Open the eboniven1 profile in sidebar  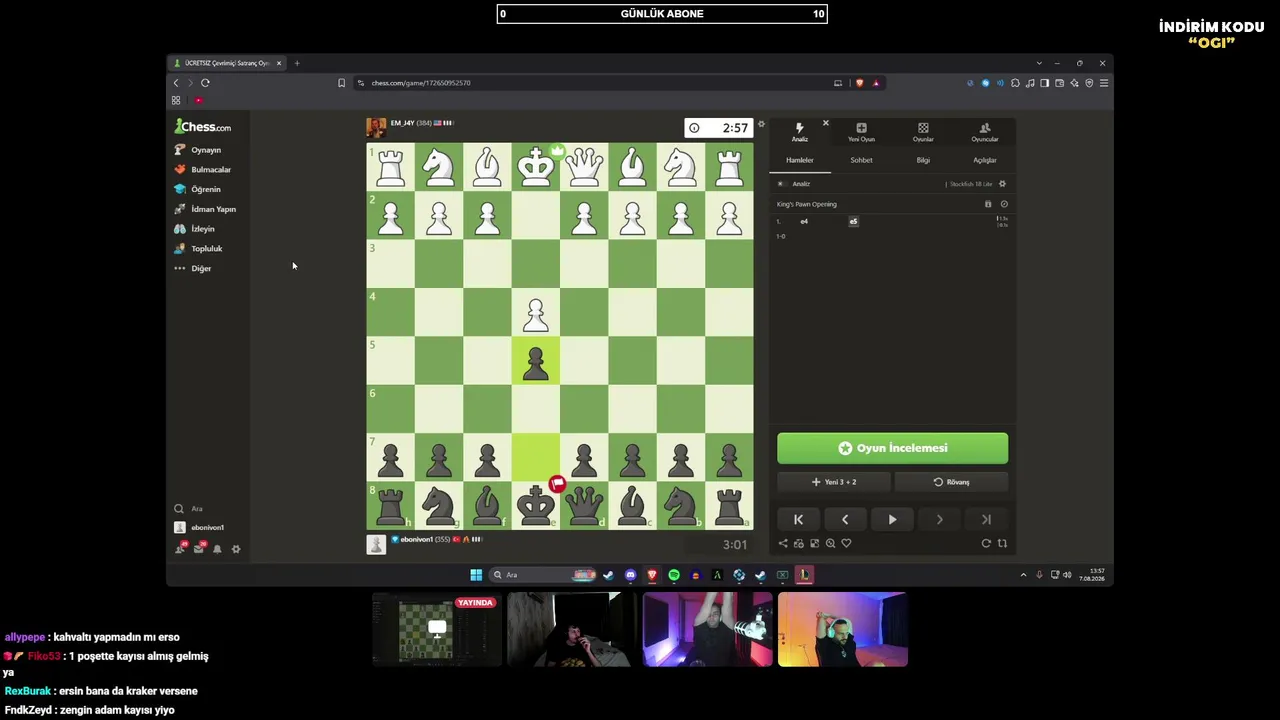[200, 527]
